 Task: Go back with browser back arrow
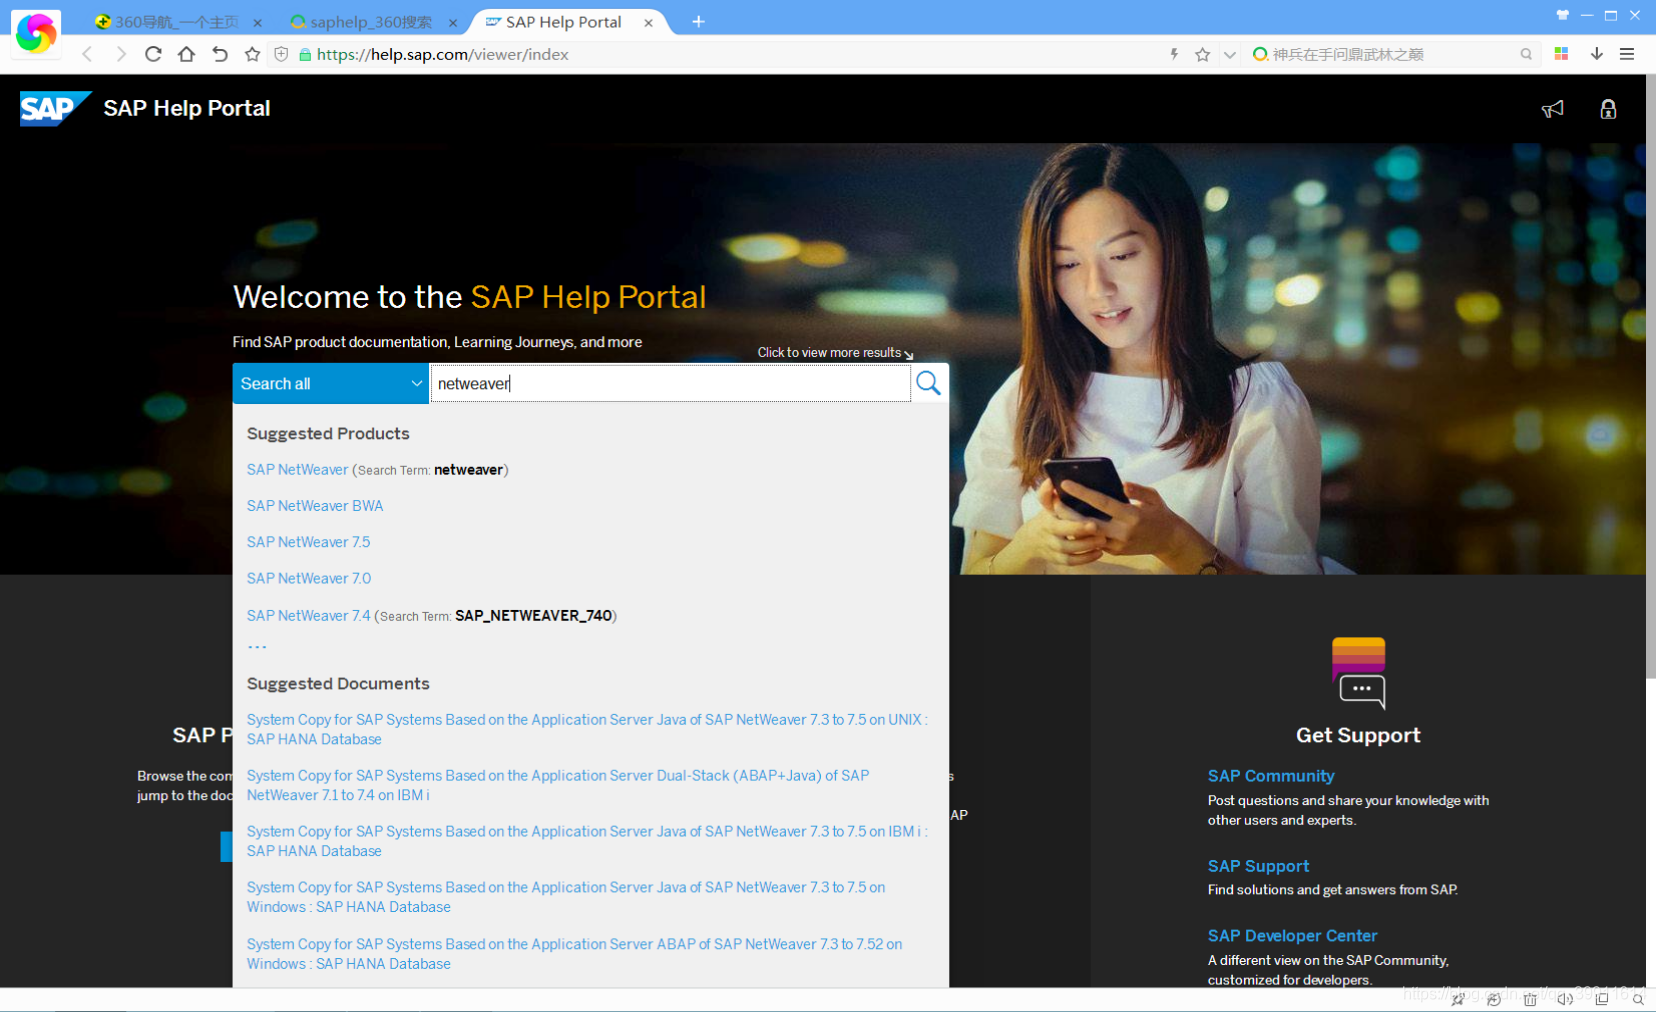pos(88,54)
